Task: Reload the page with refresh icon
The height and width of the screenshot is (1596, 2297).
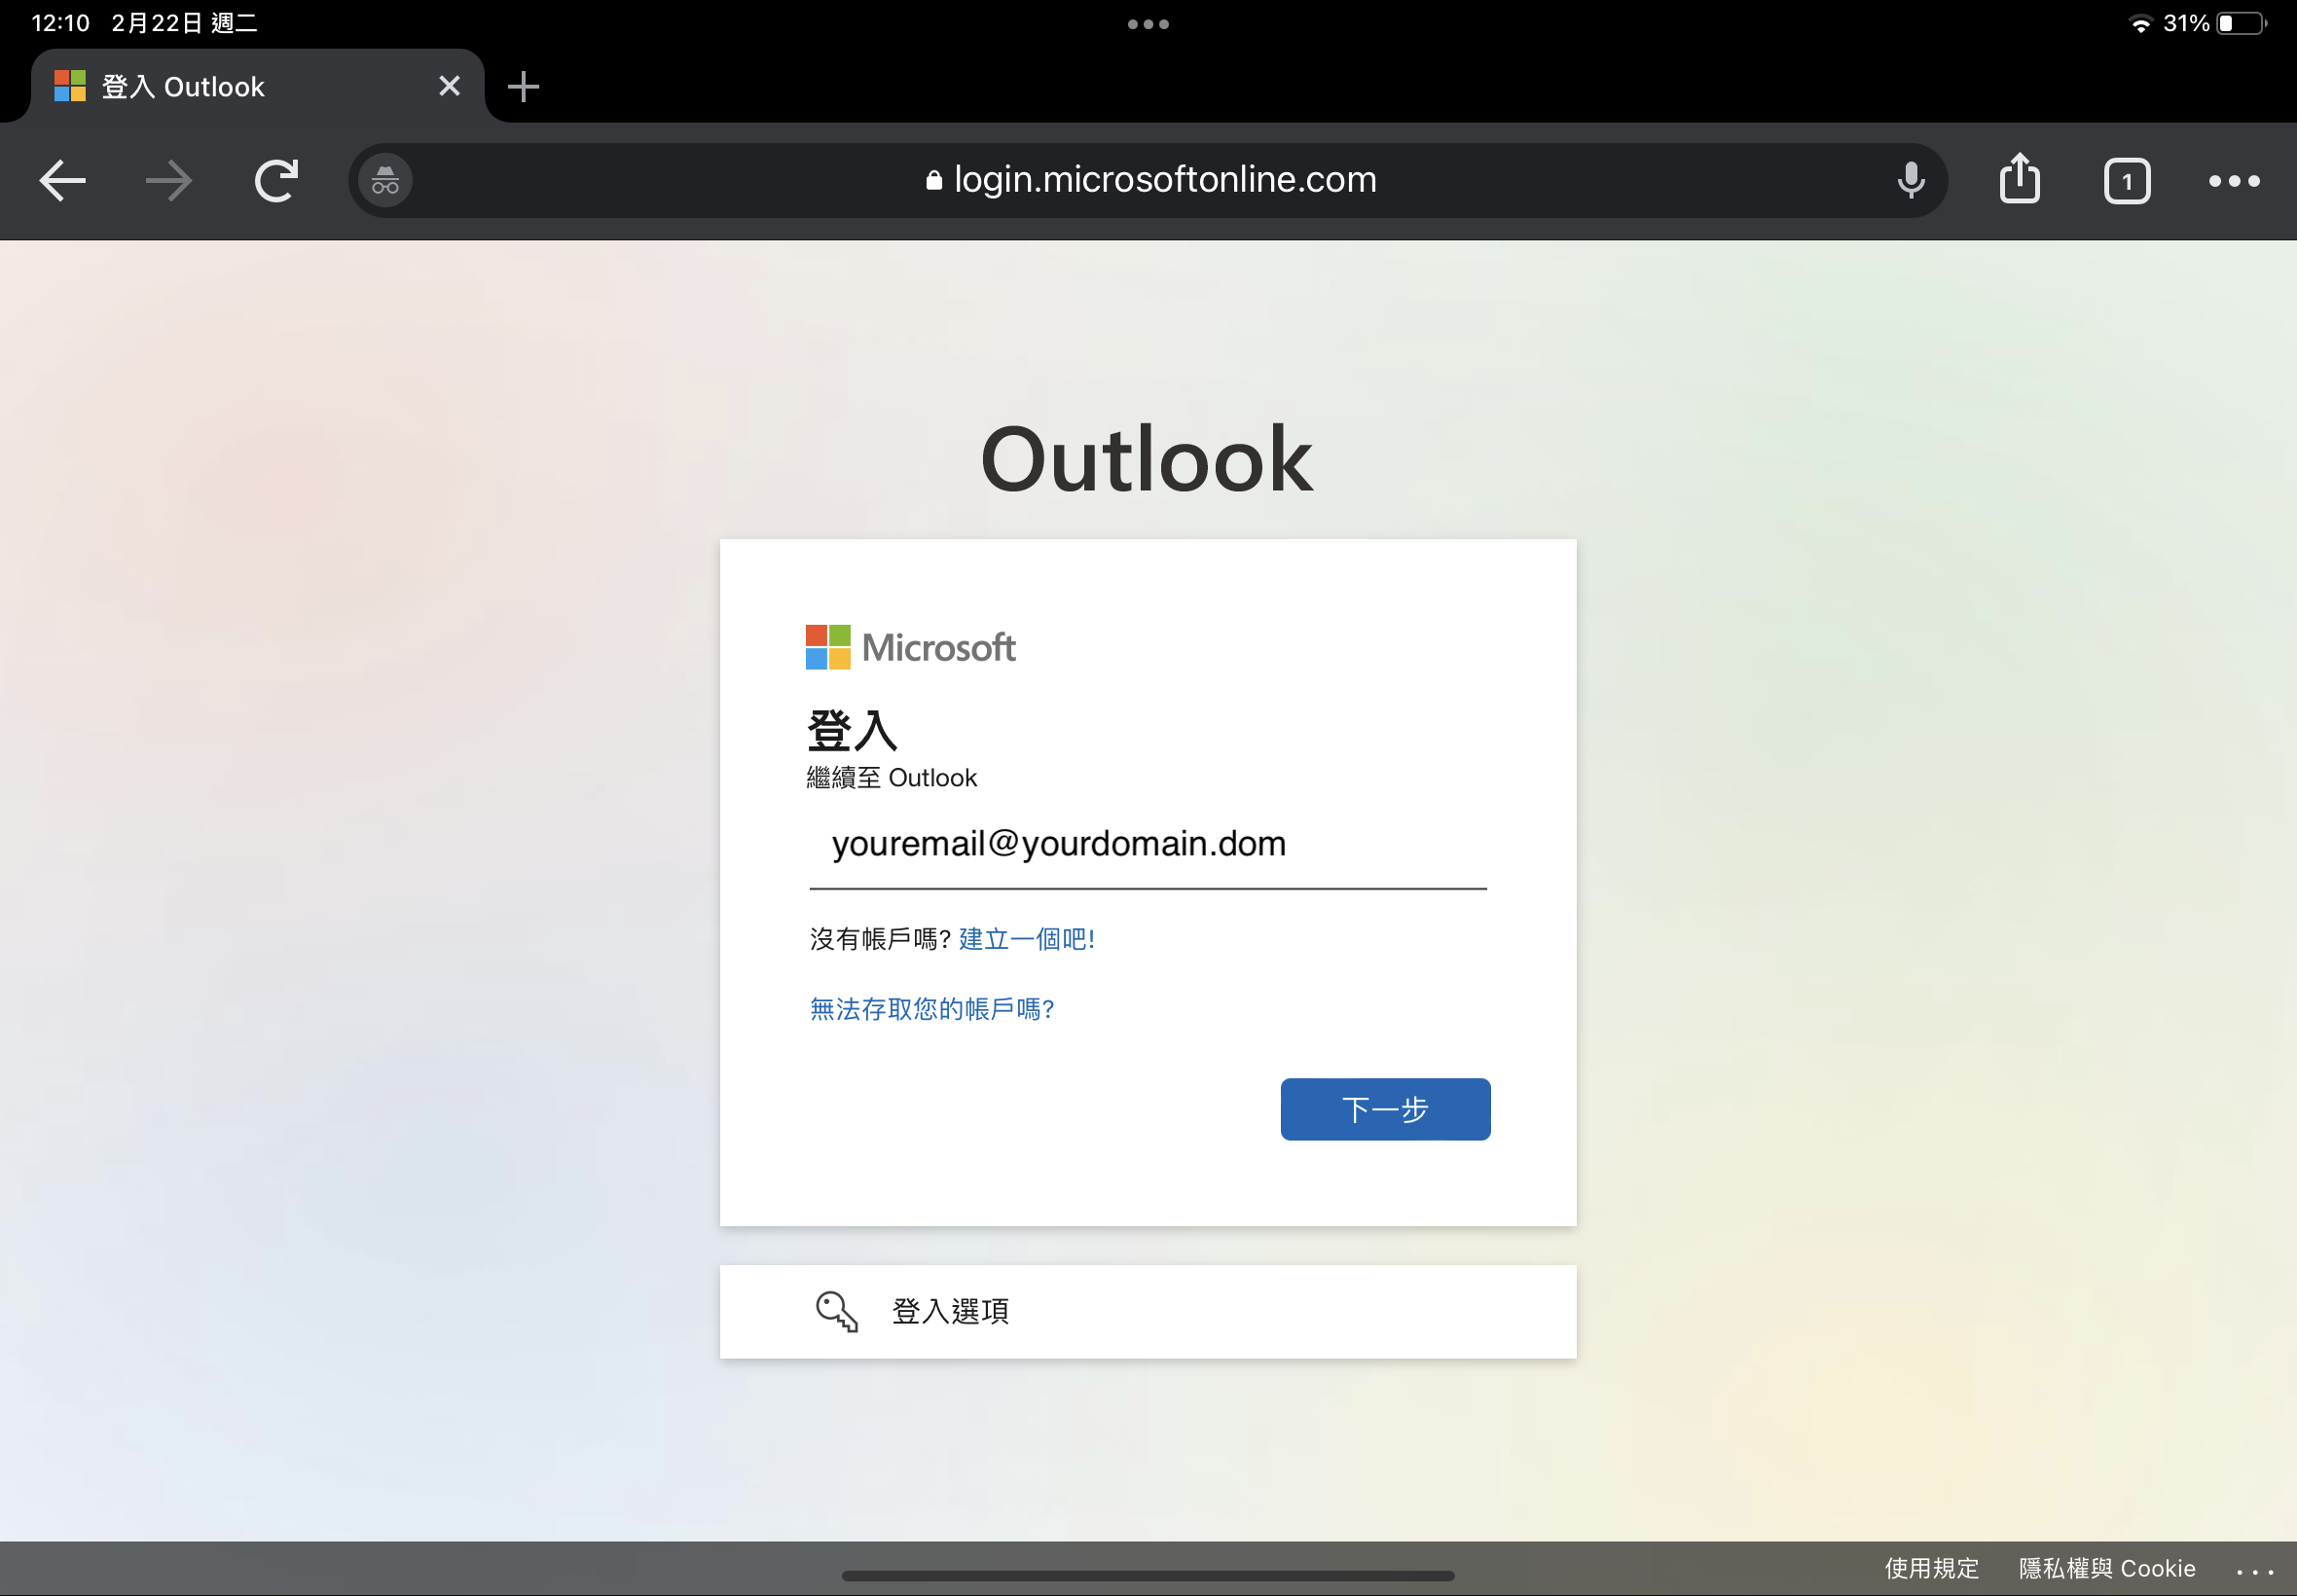Action: 276,181
